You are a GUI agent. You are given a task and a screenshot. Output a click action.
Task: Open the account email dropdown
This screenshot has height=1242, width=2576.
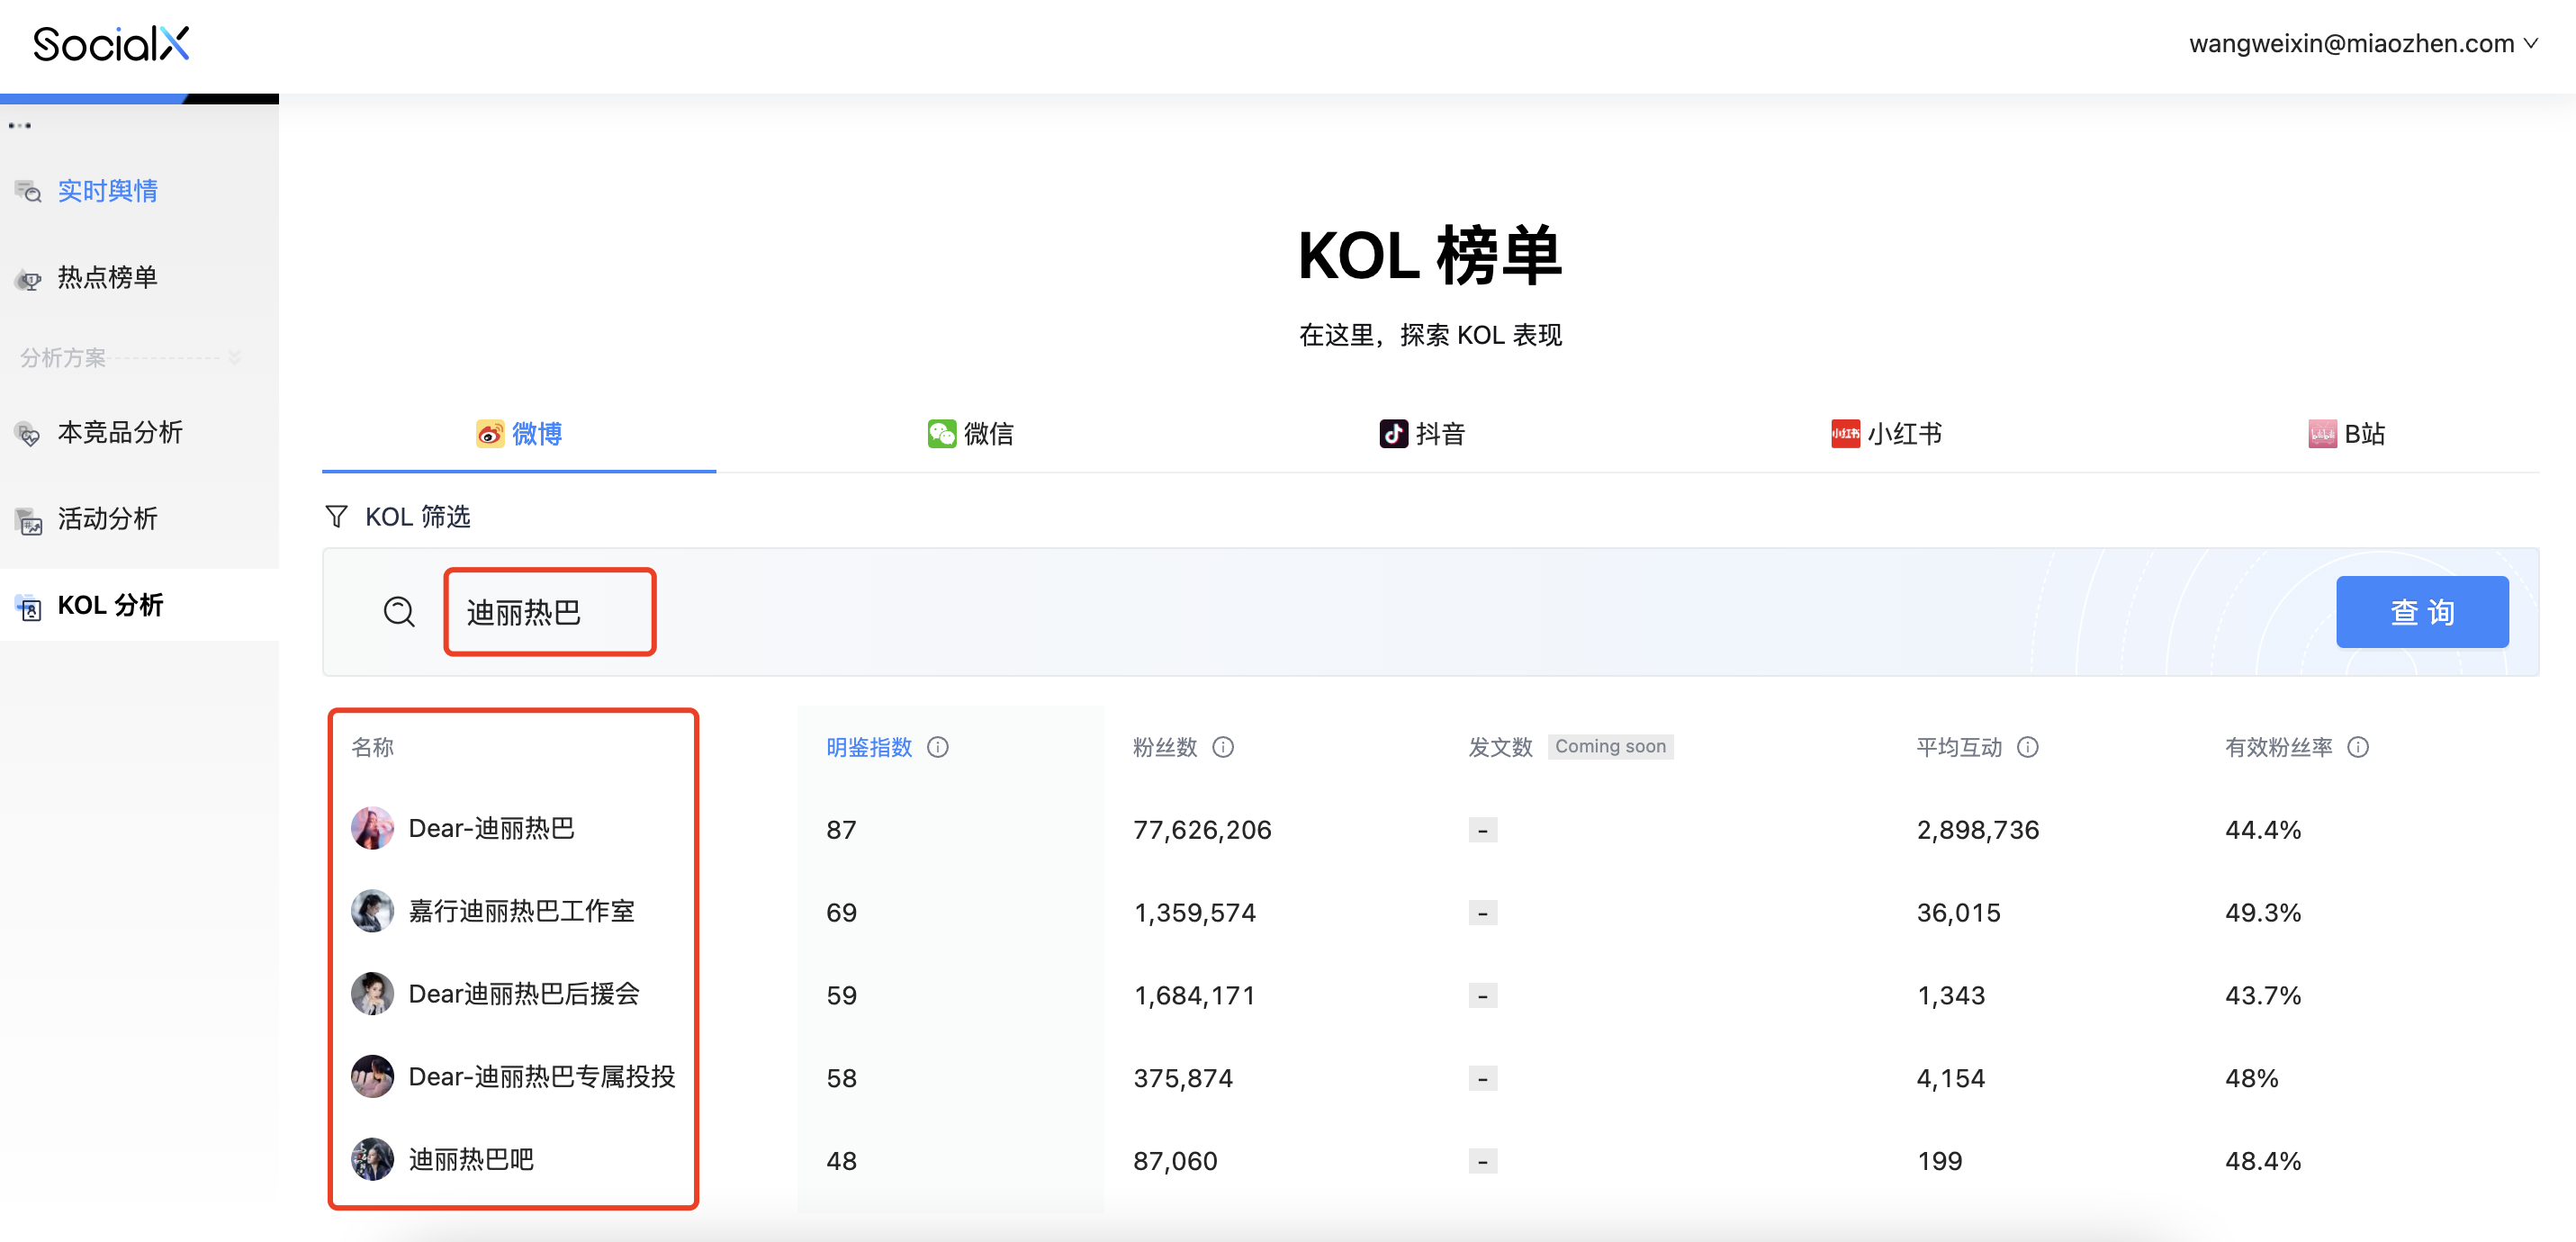2362,44
